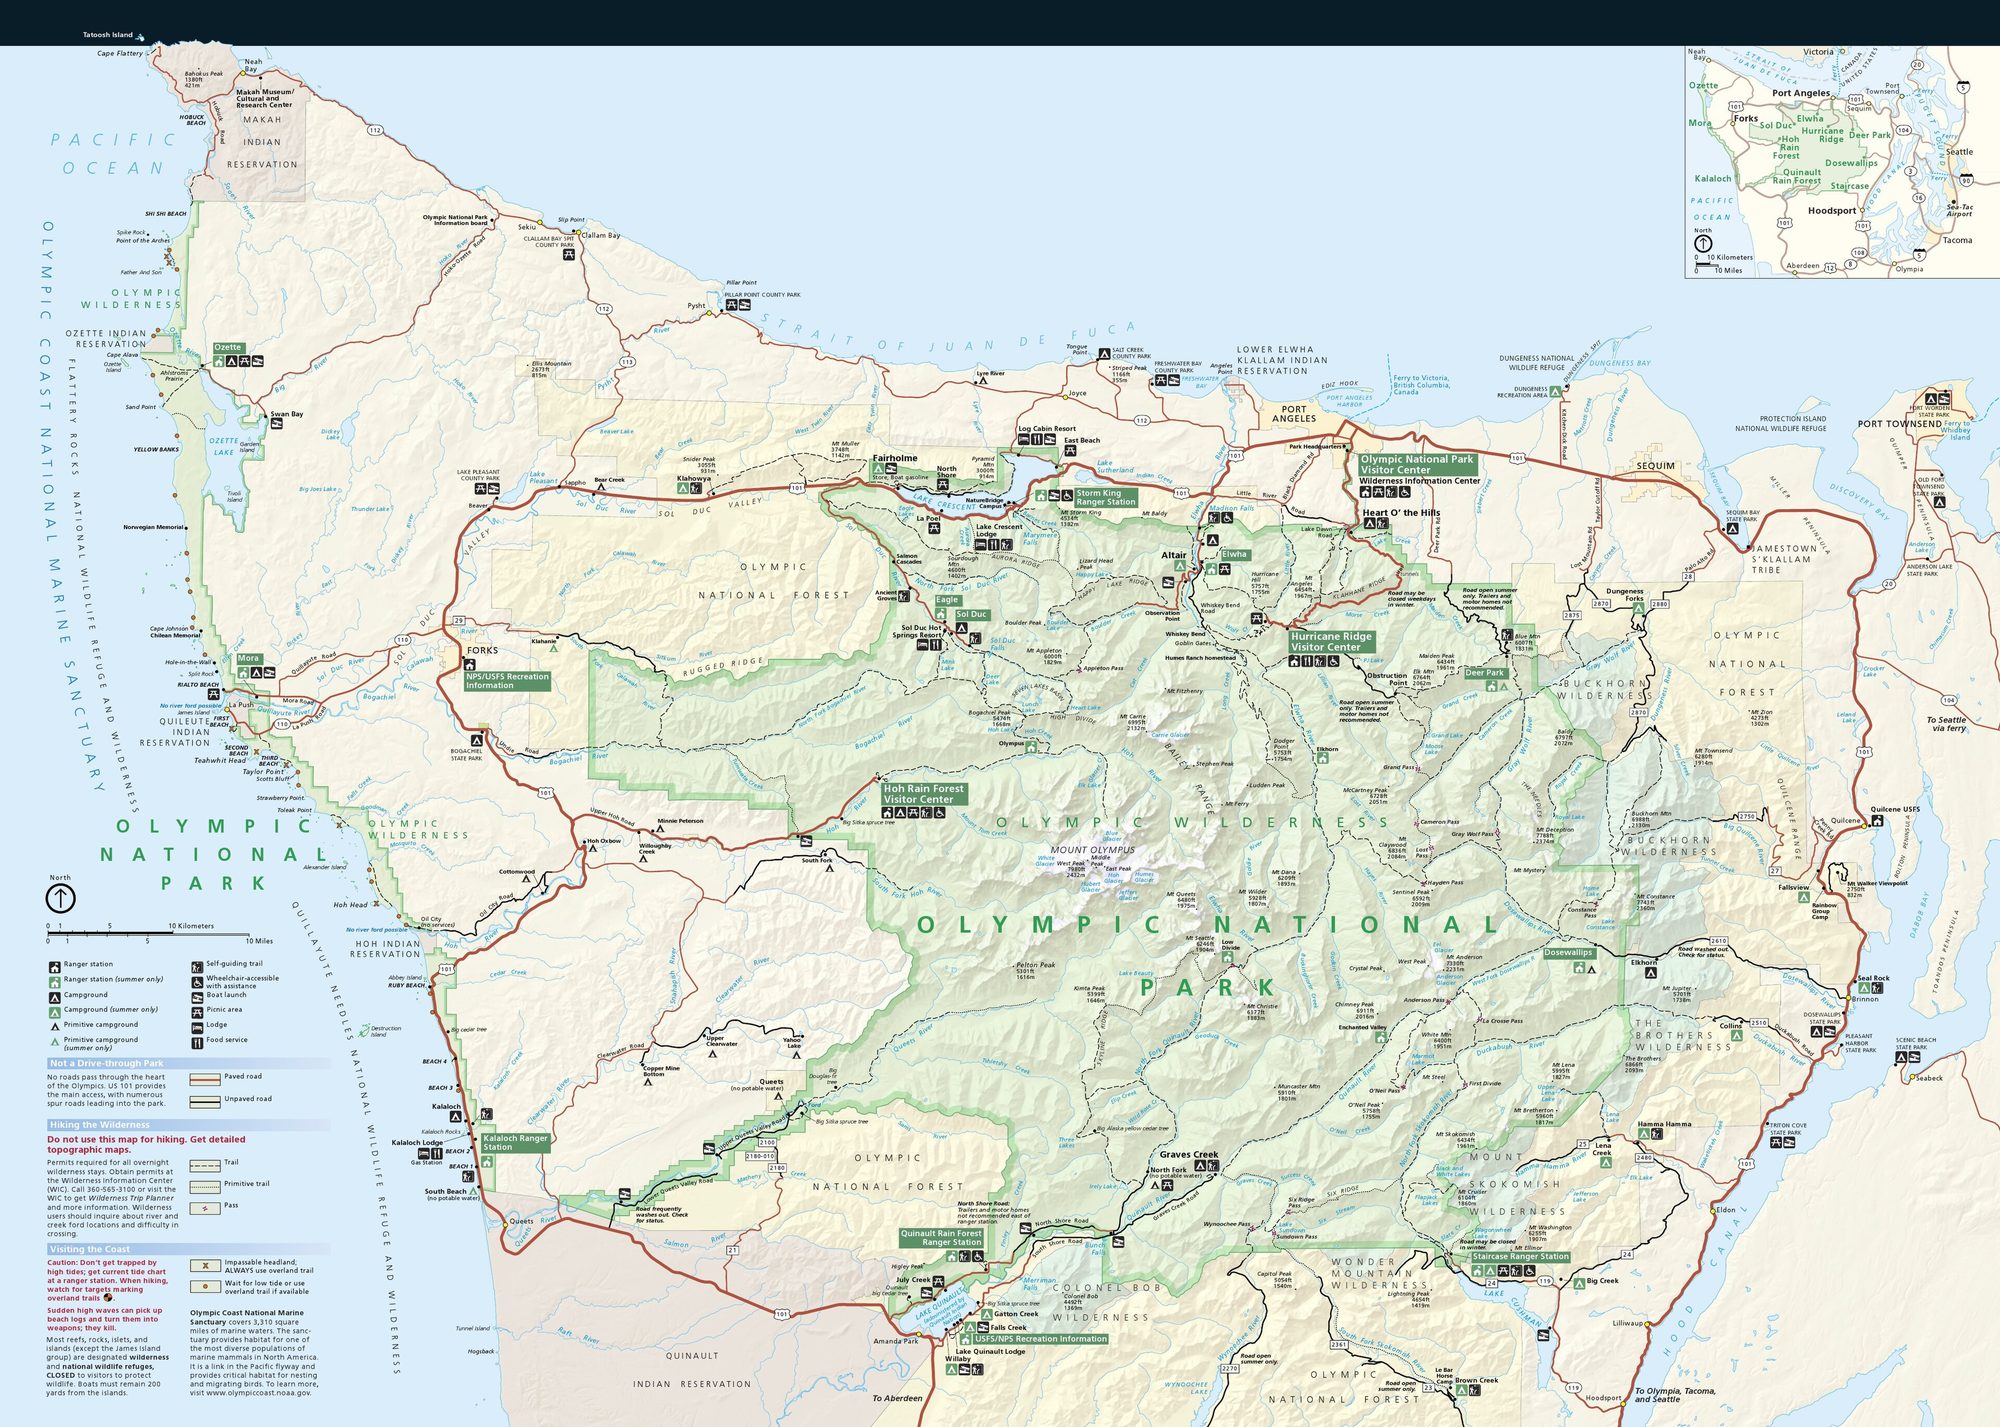Select the Olympic National Park Visitor Center label

(x=1417, y=465)
